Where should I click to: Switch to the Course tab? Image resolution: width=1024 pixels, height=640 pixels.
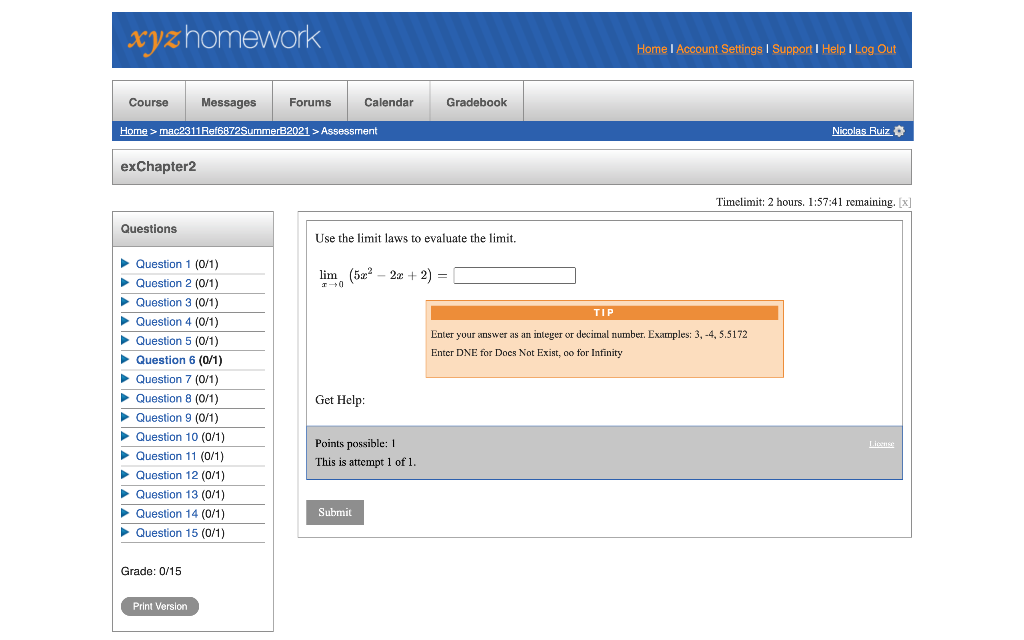(x=148, y=101)
